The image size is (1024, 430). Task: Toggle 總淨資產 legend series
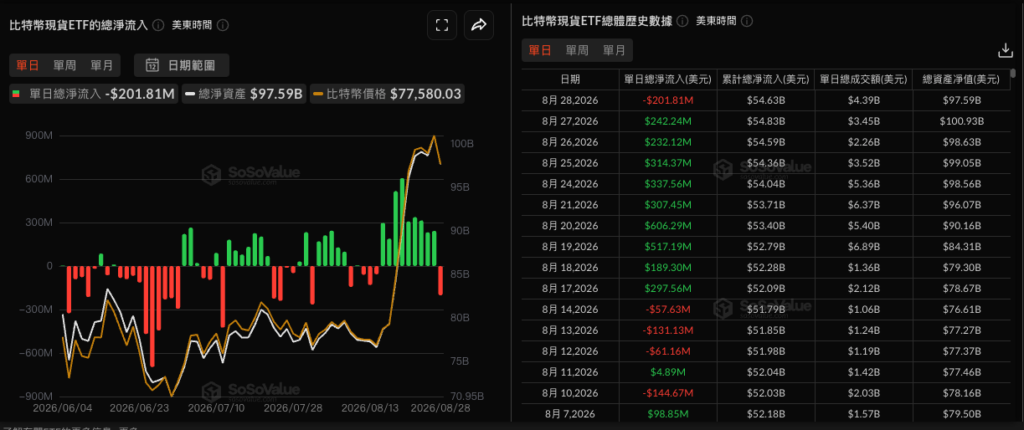coord(244,94)
